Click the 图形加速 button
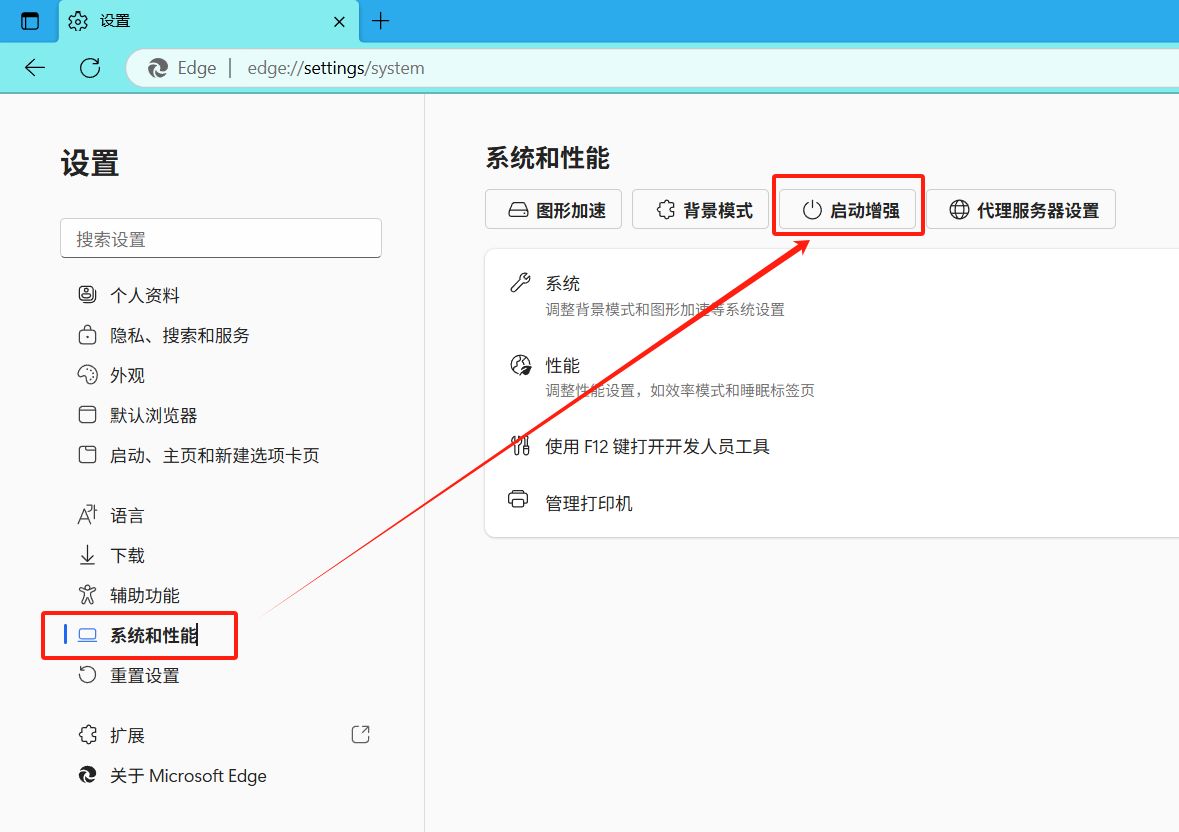The height and width of the screenshot is (832, 1179). [553, 210]
